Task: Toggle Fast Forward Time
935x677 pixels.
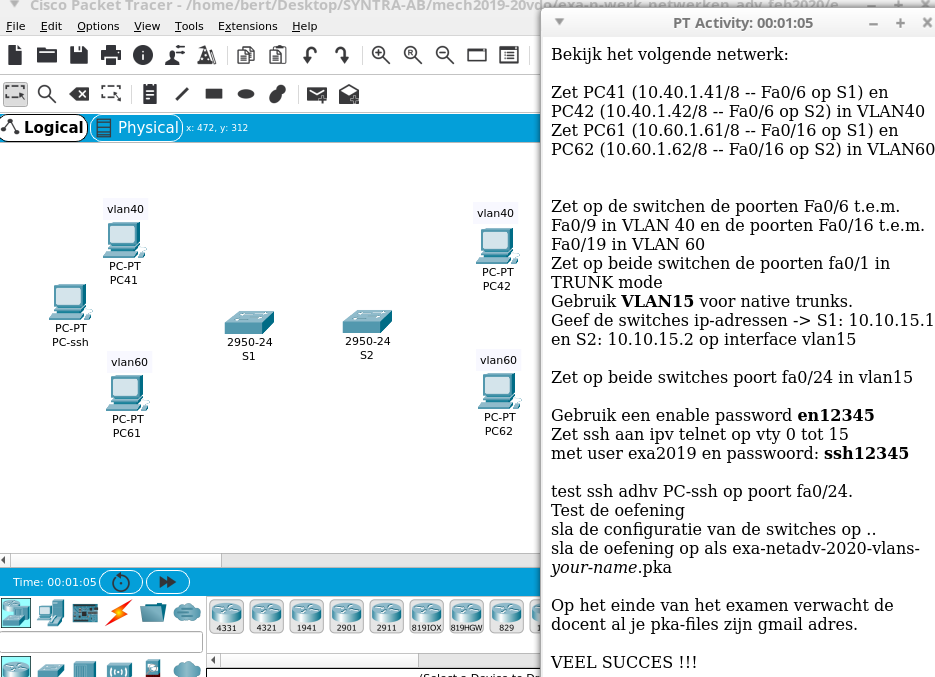Action: (167, 581)
